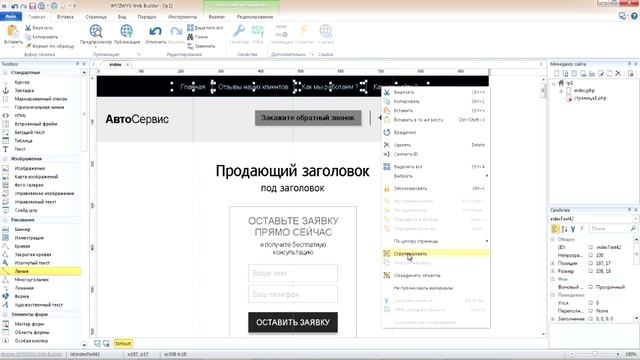The height and width of the screenshot is (360, 640).
Task: Toggle alphabetical sort in properties panel
Action: click(x=564, y=229)
